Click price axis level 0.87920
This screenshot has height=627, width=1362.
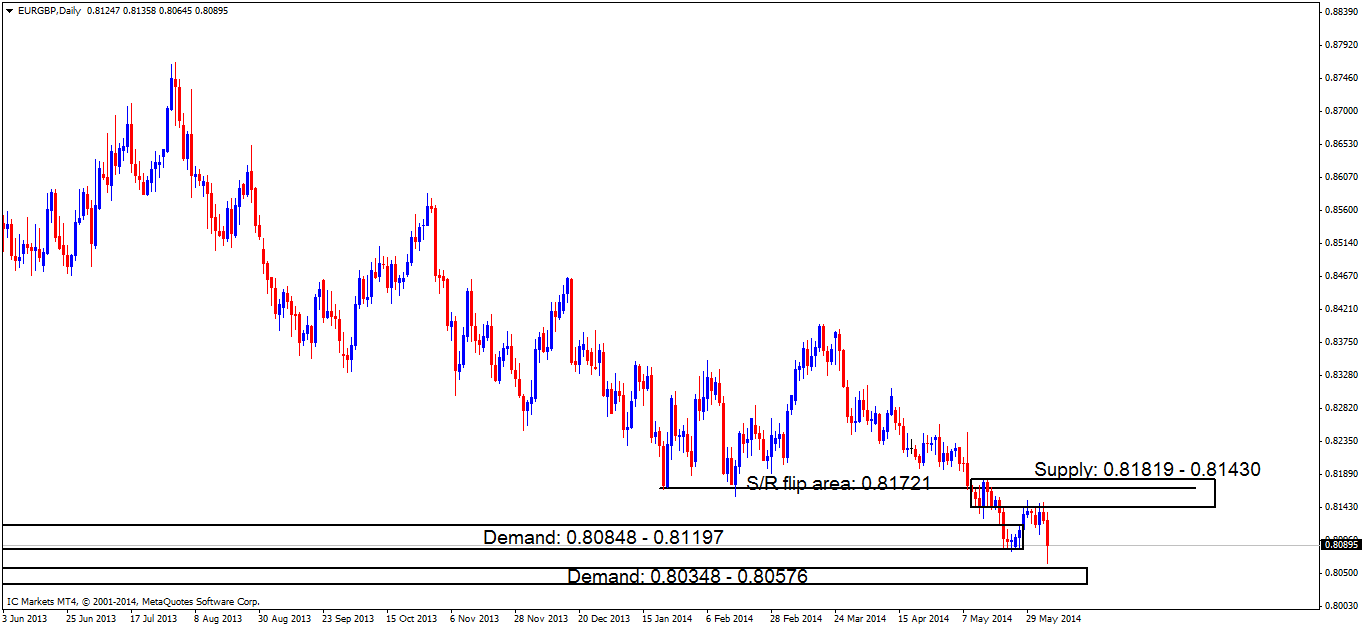(1340, 44)
